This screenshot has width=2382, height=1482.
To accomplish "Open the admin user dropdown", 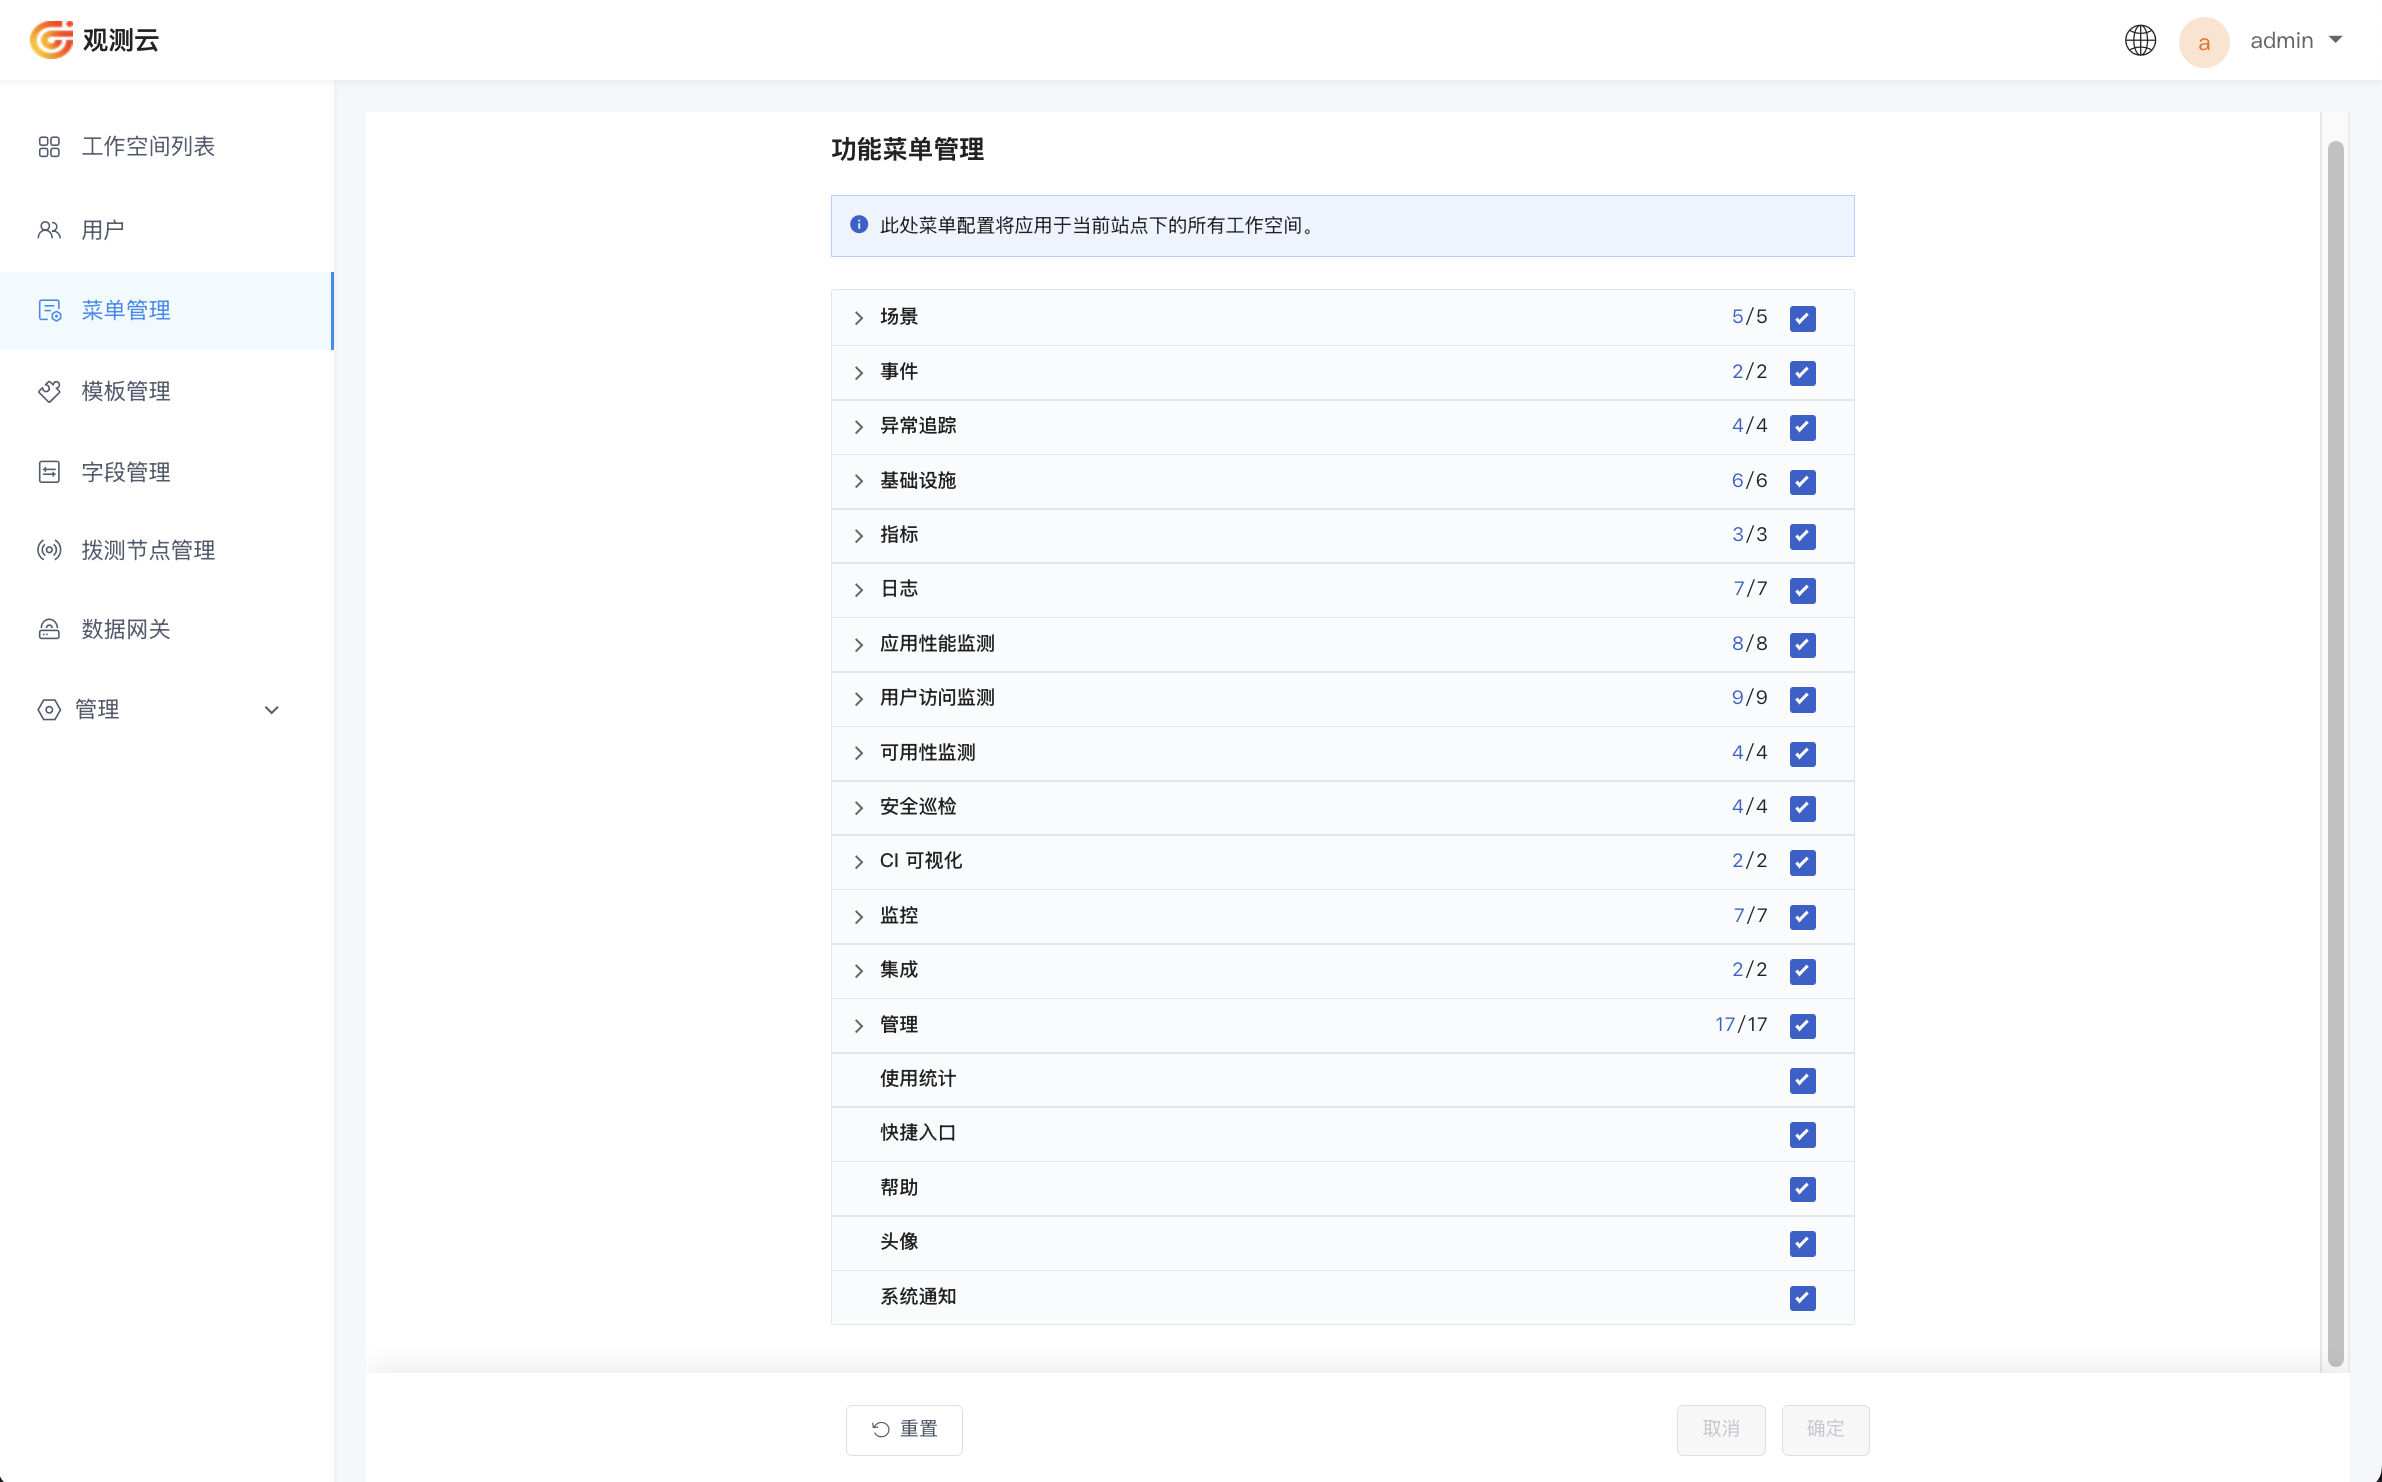I will pyautogui.click(x=2296, y=41).
